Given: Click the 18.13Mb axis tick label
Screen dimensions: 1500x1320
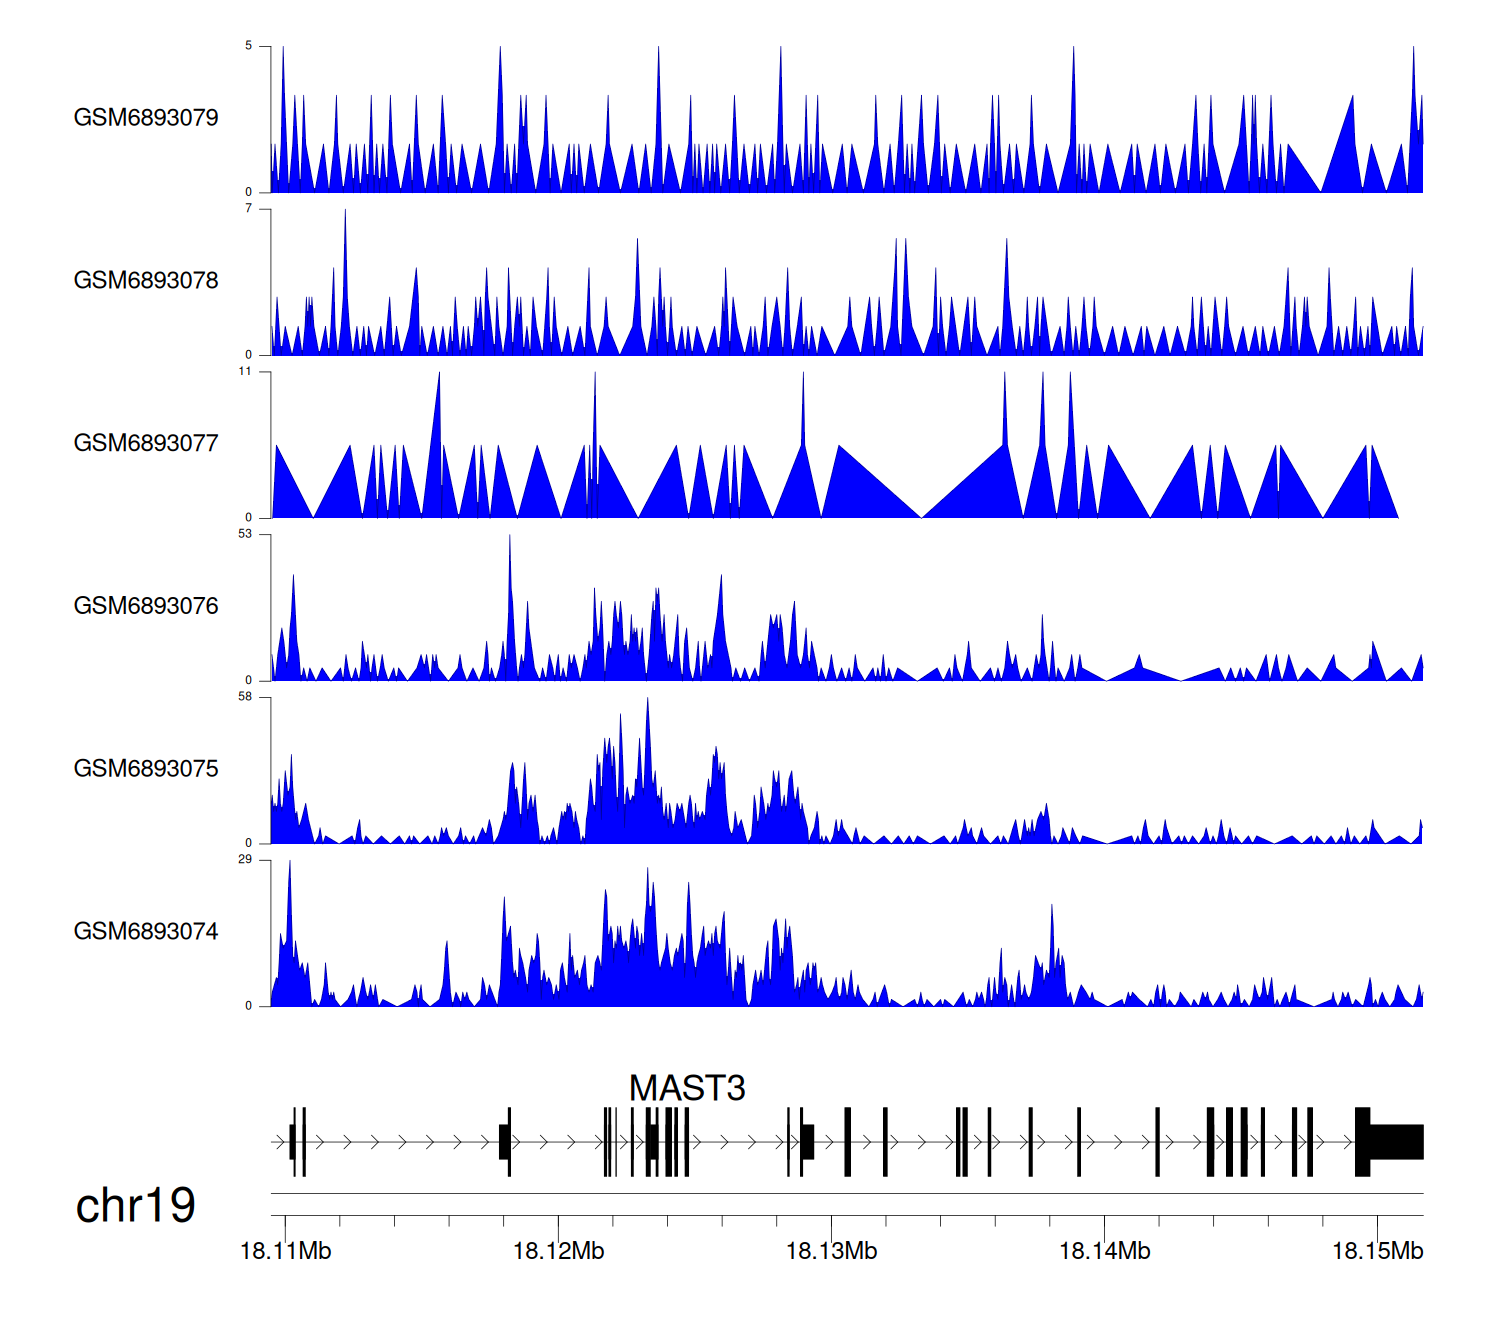Looking at the screenshot, I should point(831,1251).
